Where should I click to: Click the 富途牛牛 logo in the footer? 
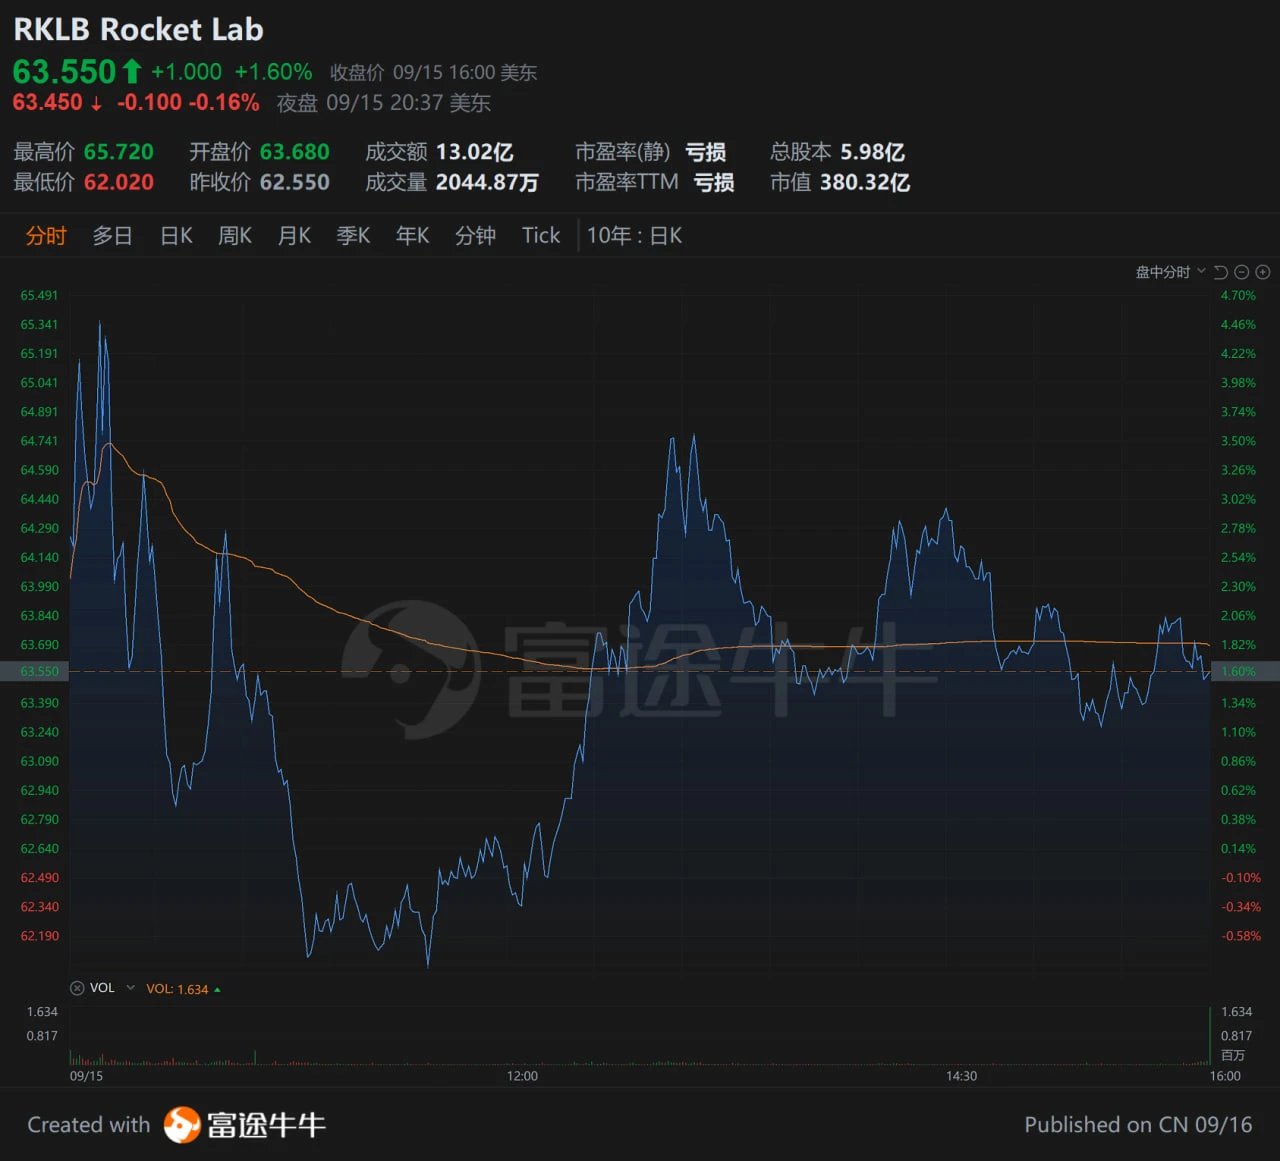(245, 1125)
